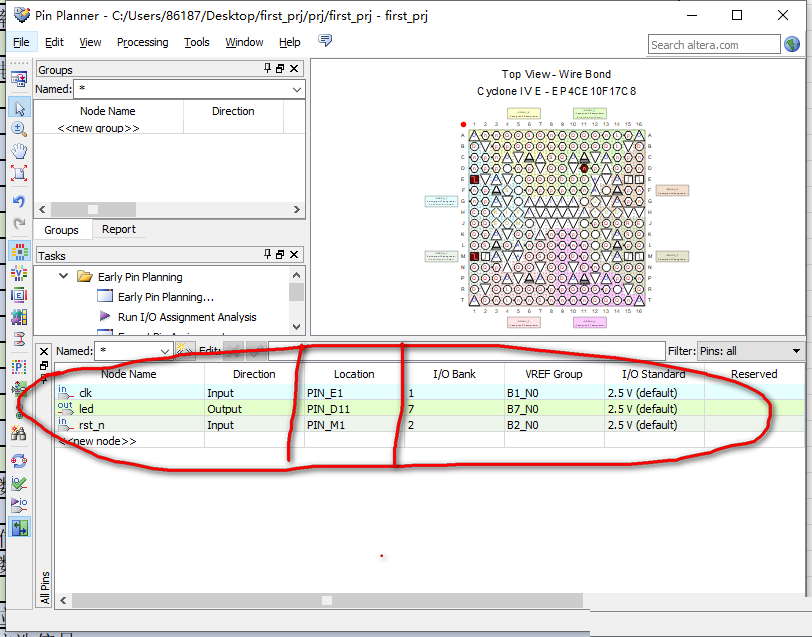The image size is (812, 637).
Task: Click the globe icon beside altera search
Action: click(x=792, y=44)
